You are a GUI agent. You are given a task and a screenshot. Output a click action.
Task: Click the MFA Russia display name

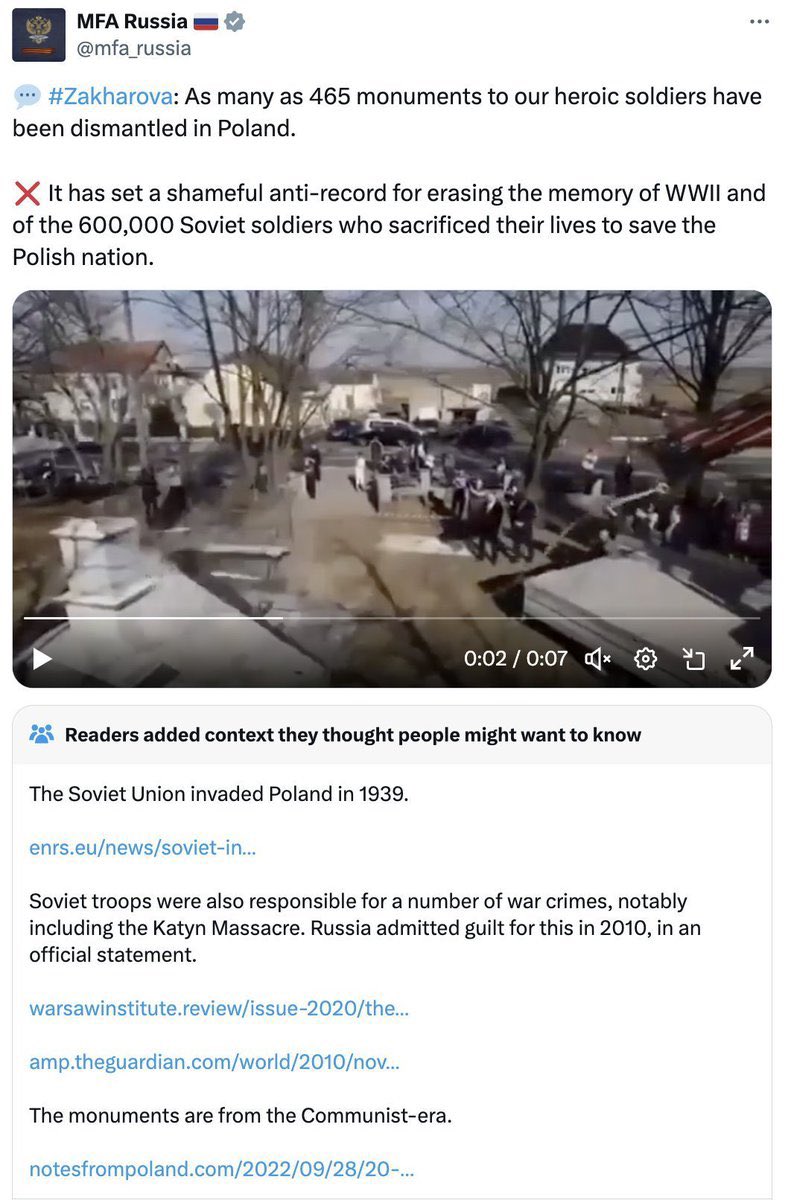pos(133,21)
